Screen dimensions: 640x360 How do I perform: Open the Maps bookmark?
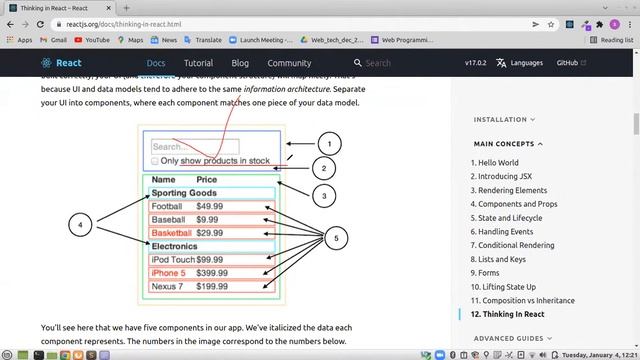130,40
